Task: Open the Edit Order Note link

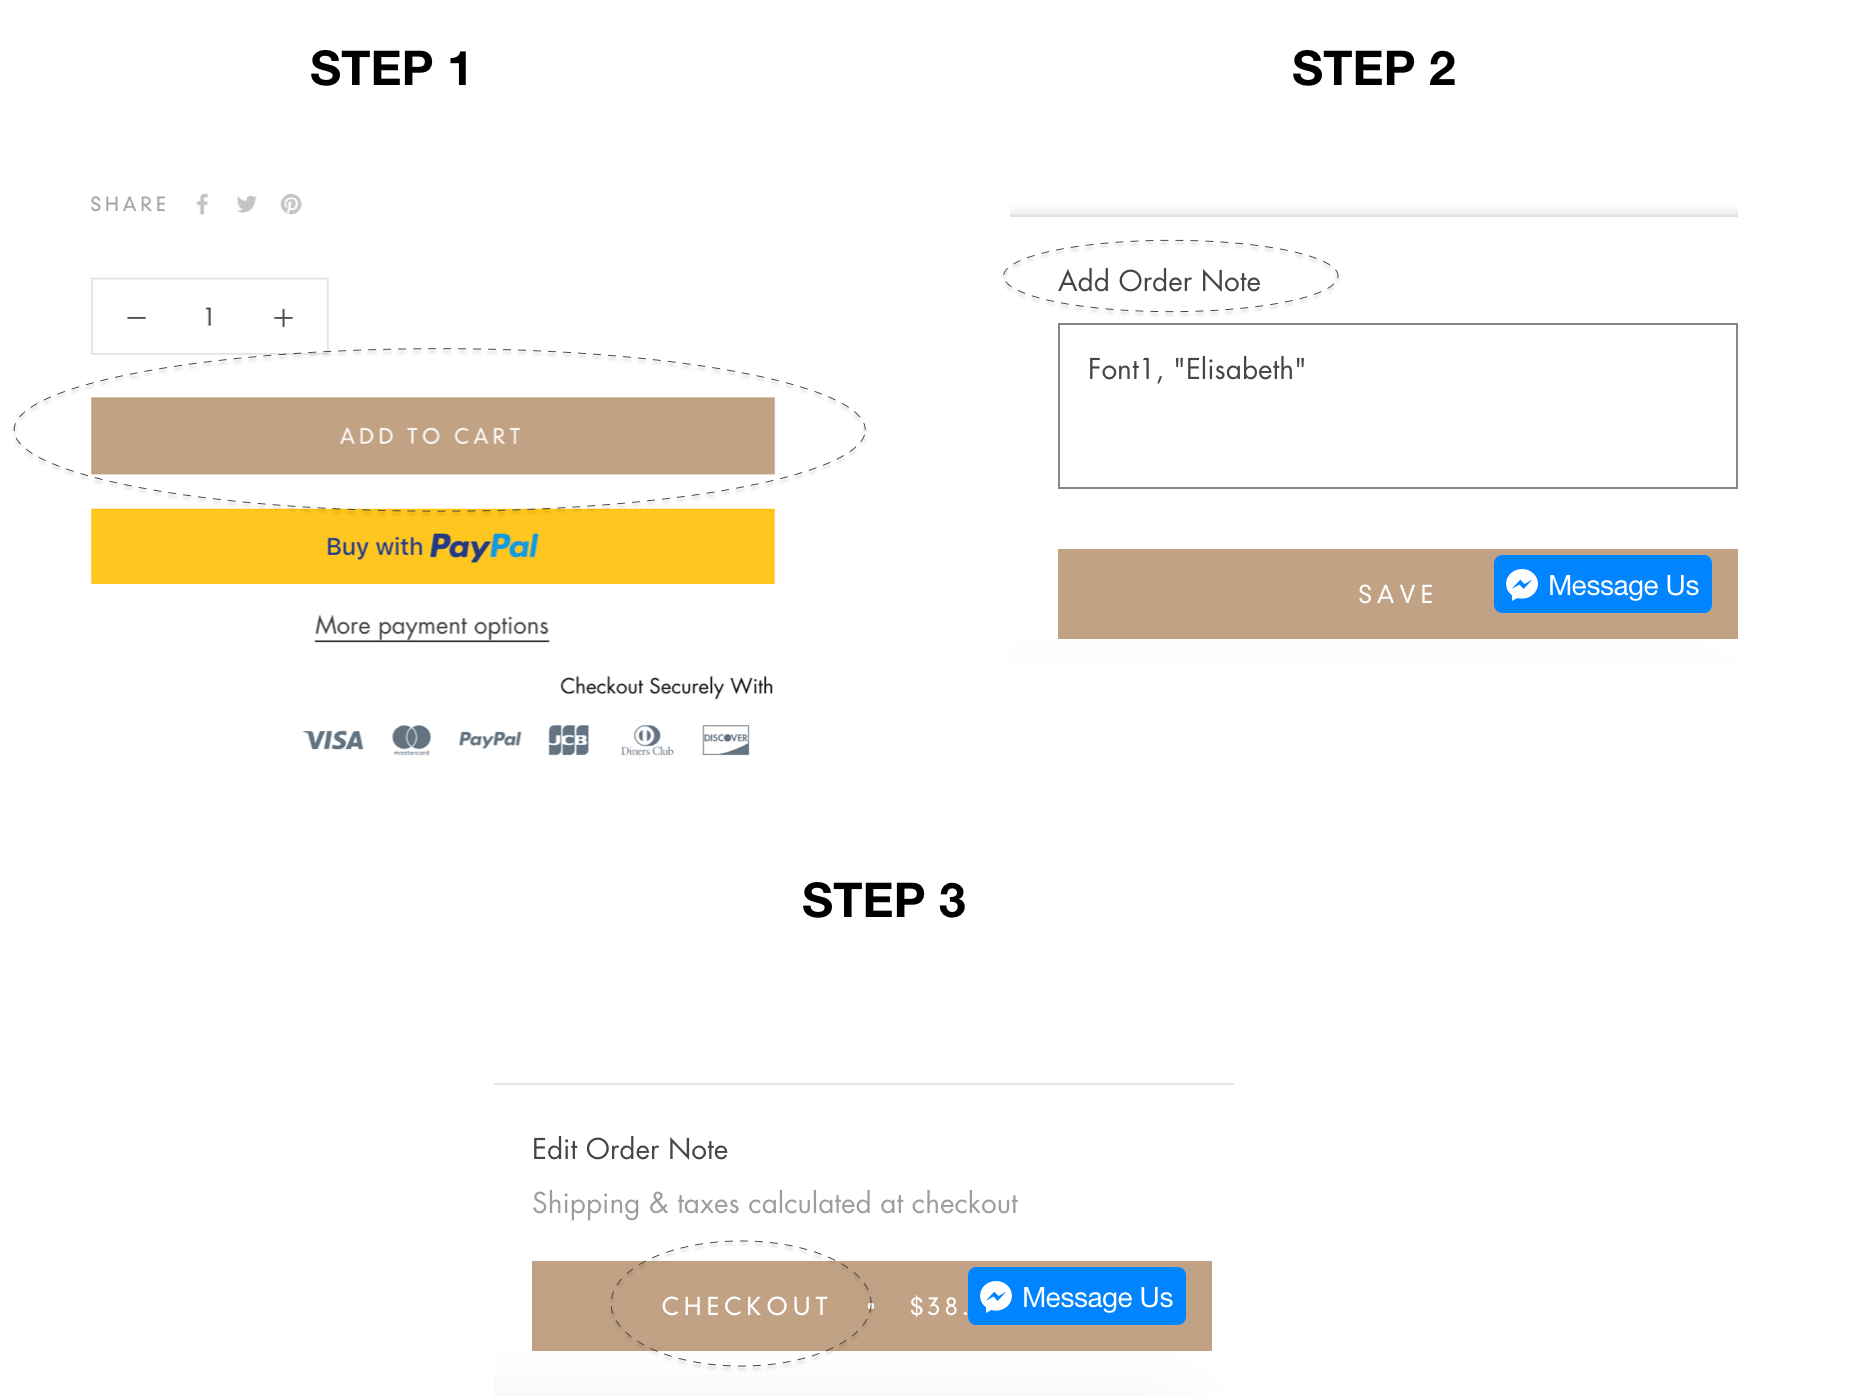Action: tap(630, 1149)
